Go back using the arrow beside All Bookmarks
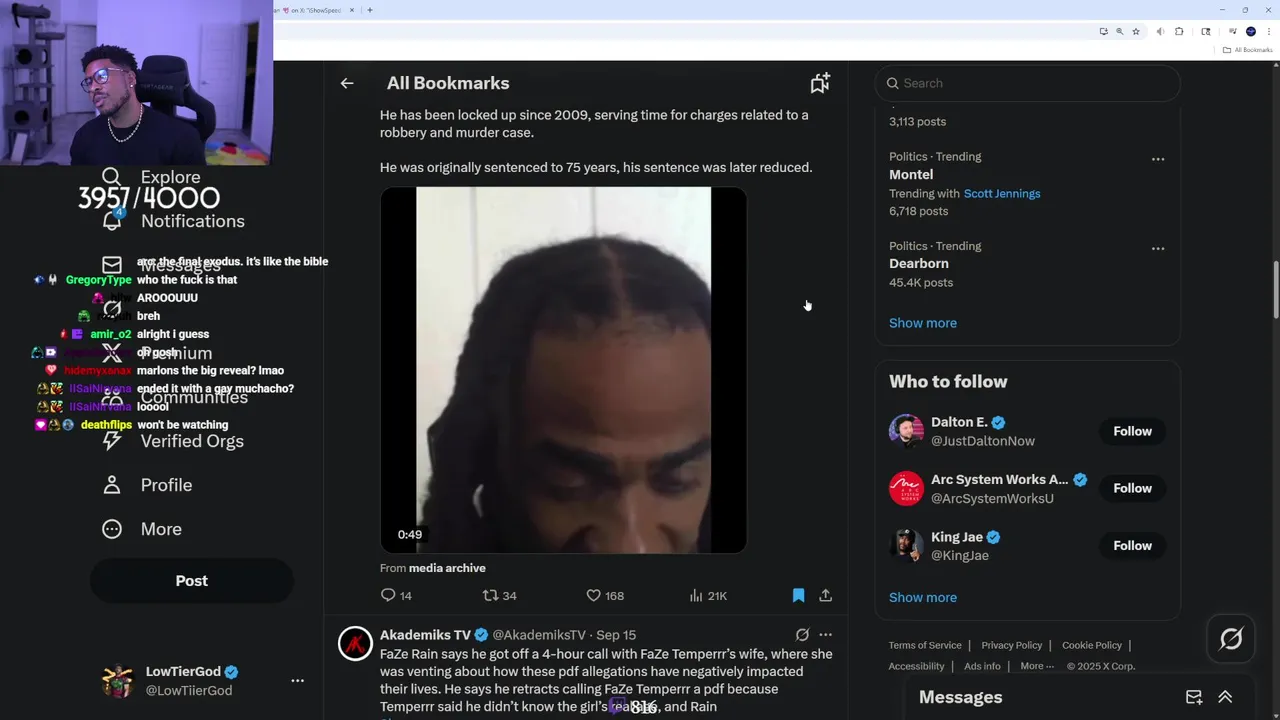Viewport: 1280px width, 720px height. (347, 83)
